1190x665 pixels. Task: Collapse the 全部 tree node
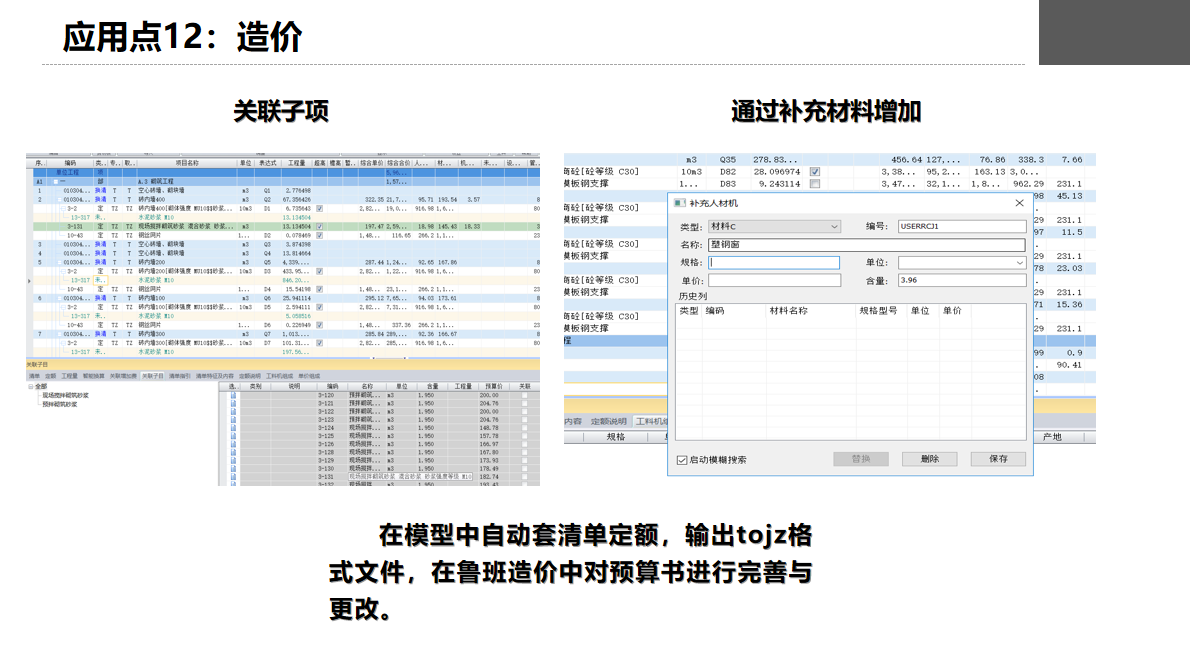tap(30, 386)
